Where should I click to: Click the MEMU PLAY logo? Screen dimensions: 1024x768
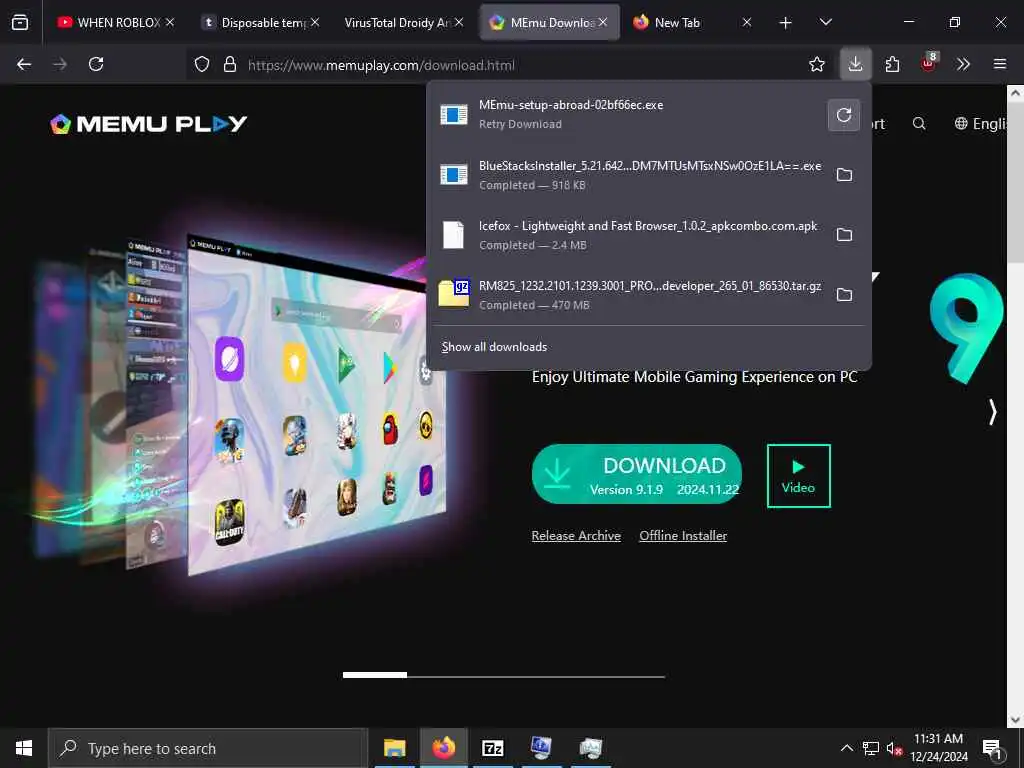149,123
